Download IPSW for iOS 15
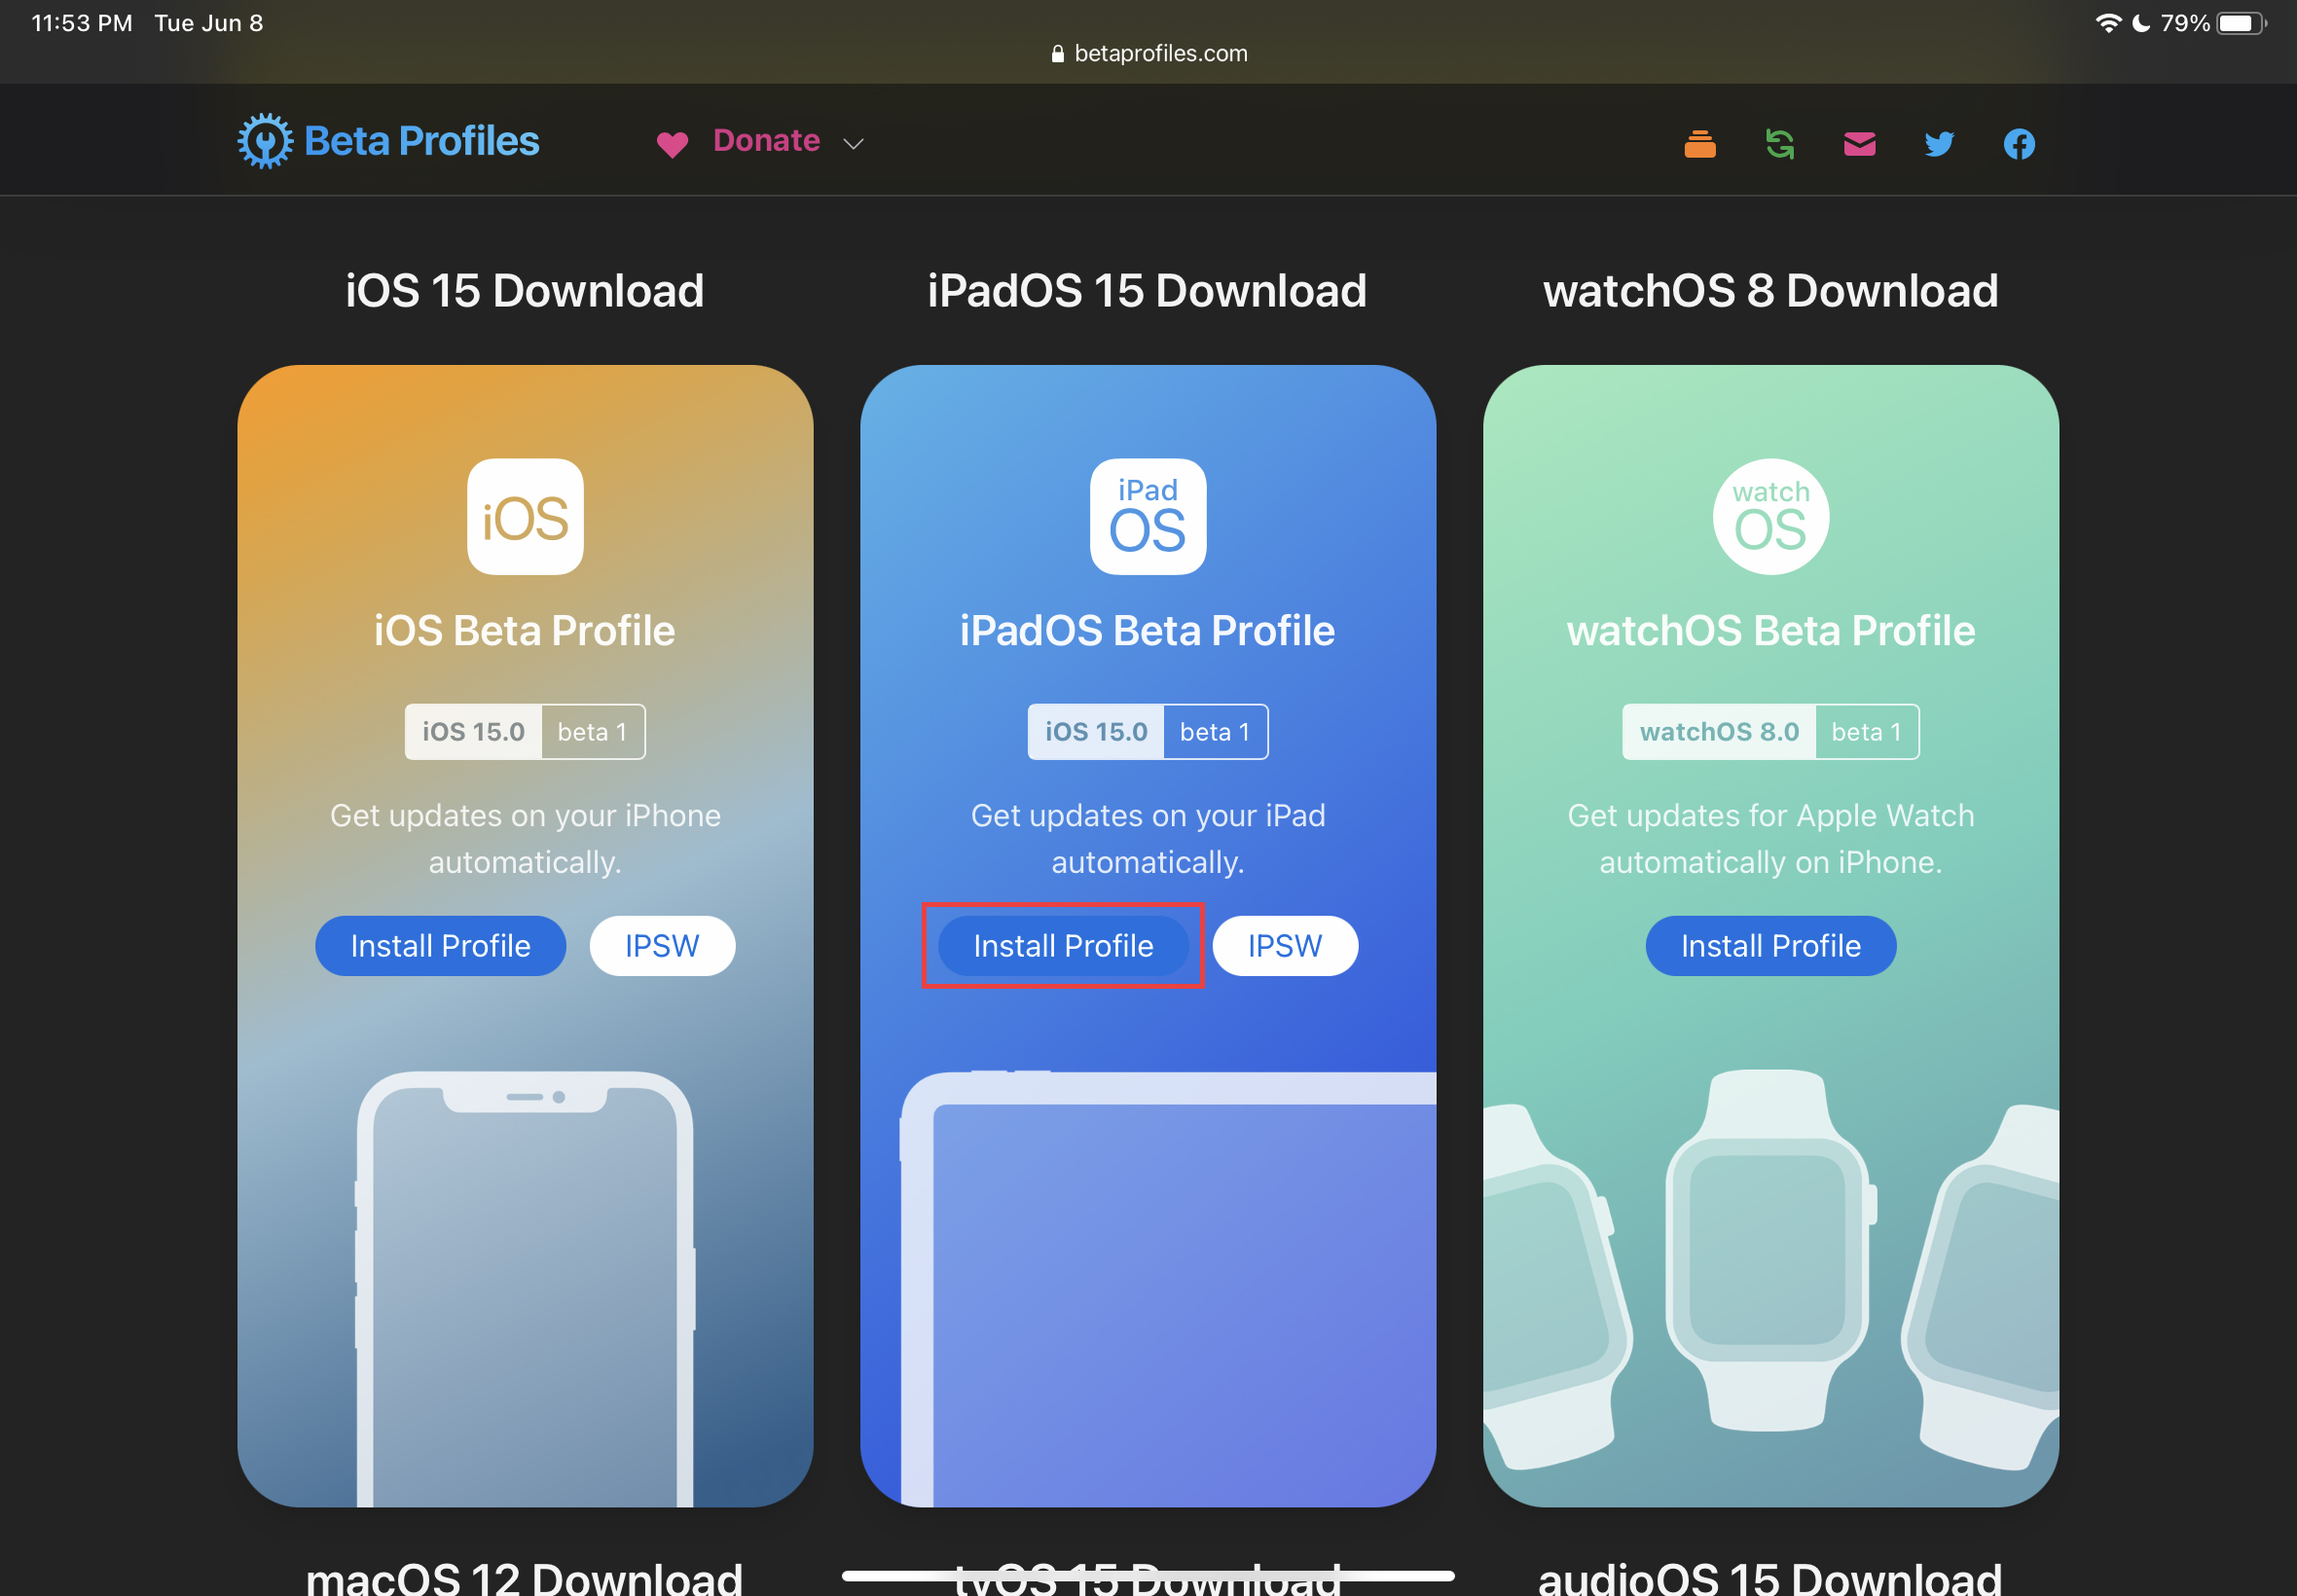2297x1596 pixels. (x=662, y=946)
